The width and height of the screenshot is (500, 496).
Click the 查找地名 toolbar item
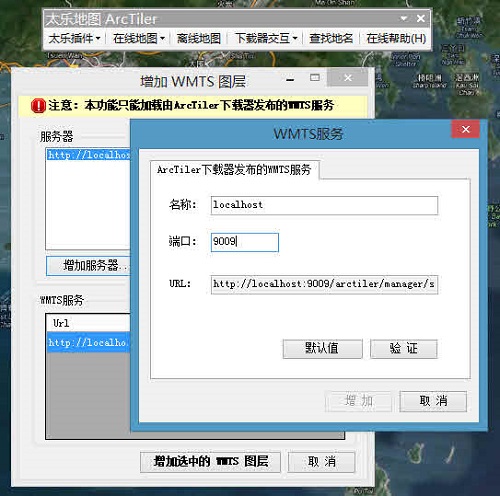click(x=331, y=38)
